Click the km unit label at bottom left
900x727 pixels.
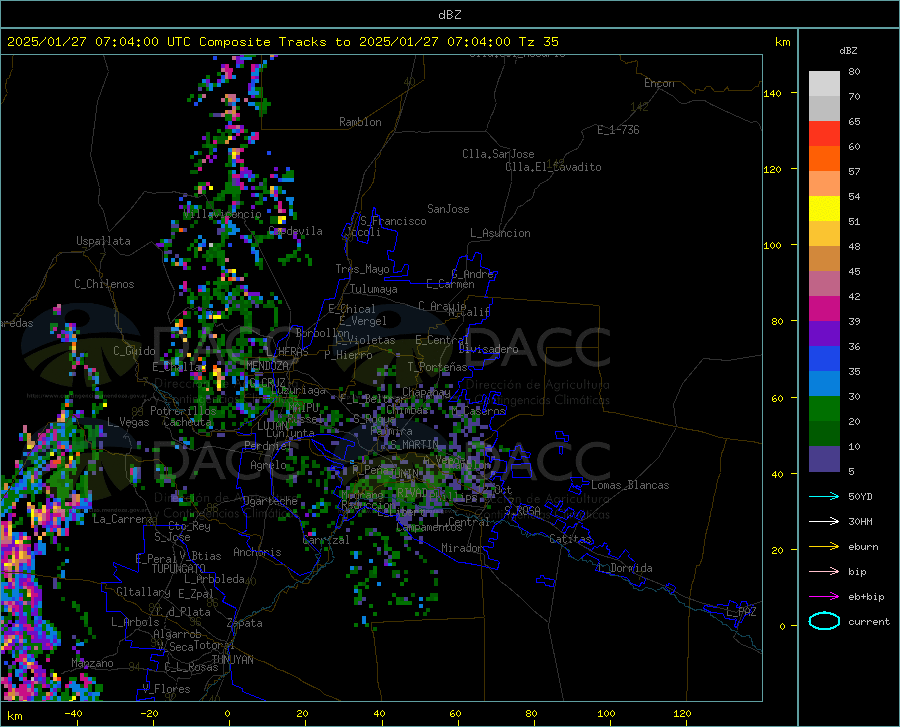click(14, 716)
